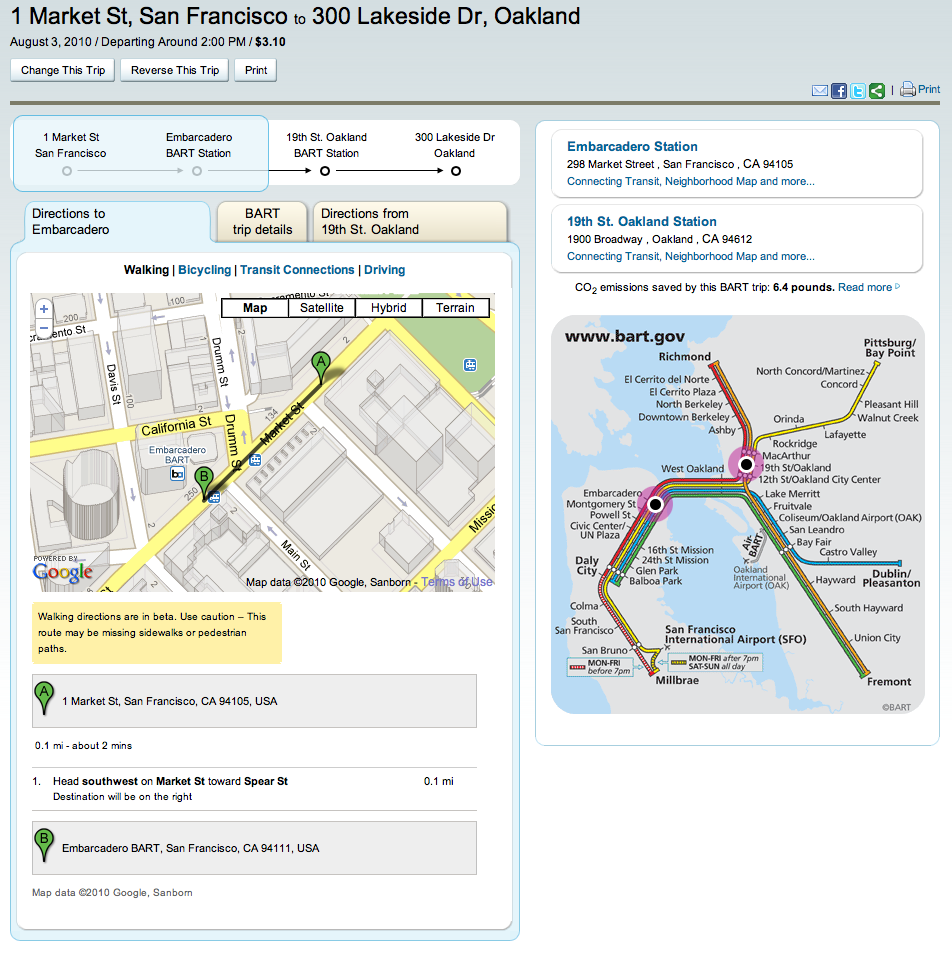The width and height of the screenshot is (952, 953).
Task: Share this trip on Facebook
Action: 839,91
